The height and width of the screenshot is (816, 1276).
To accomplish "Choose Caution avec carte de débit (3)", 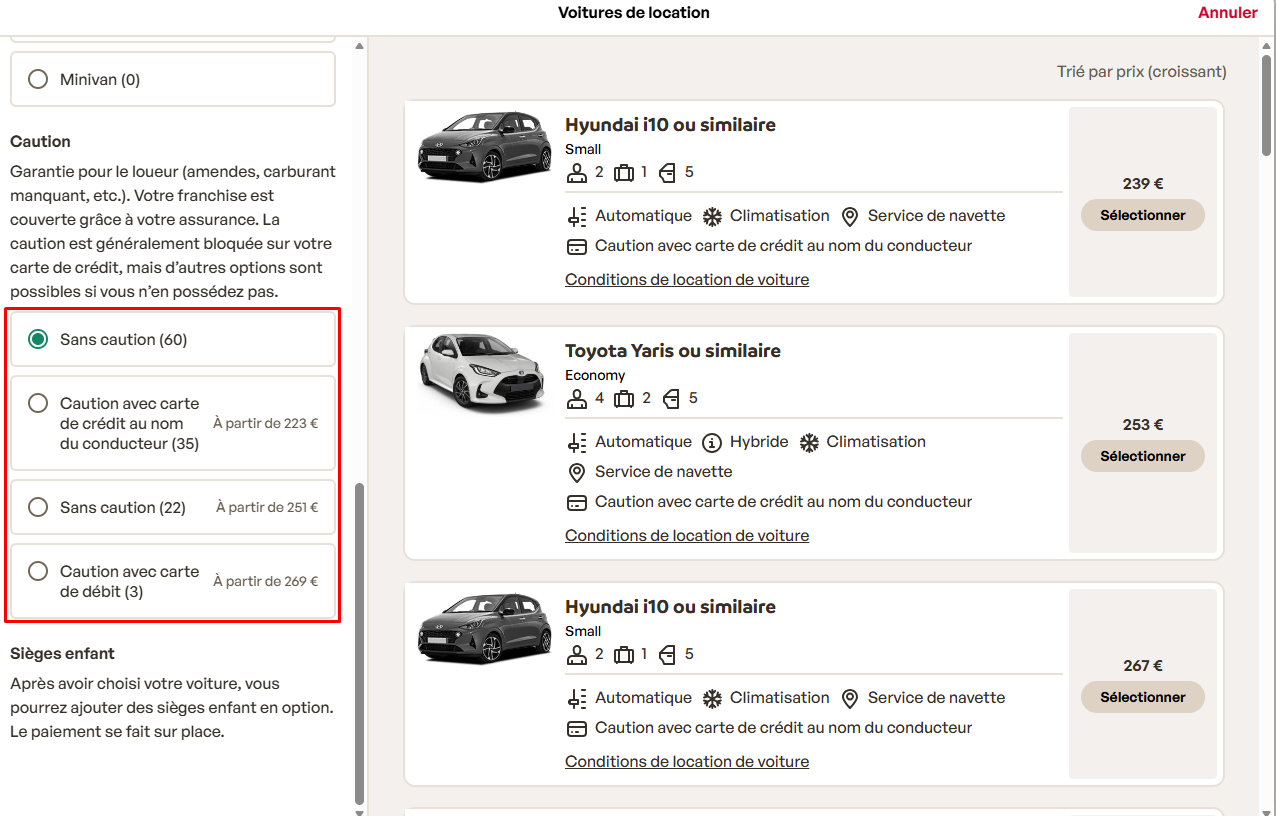I will [172, 581].
